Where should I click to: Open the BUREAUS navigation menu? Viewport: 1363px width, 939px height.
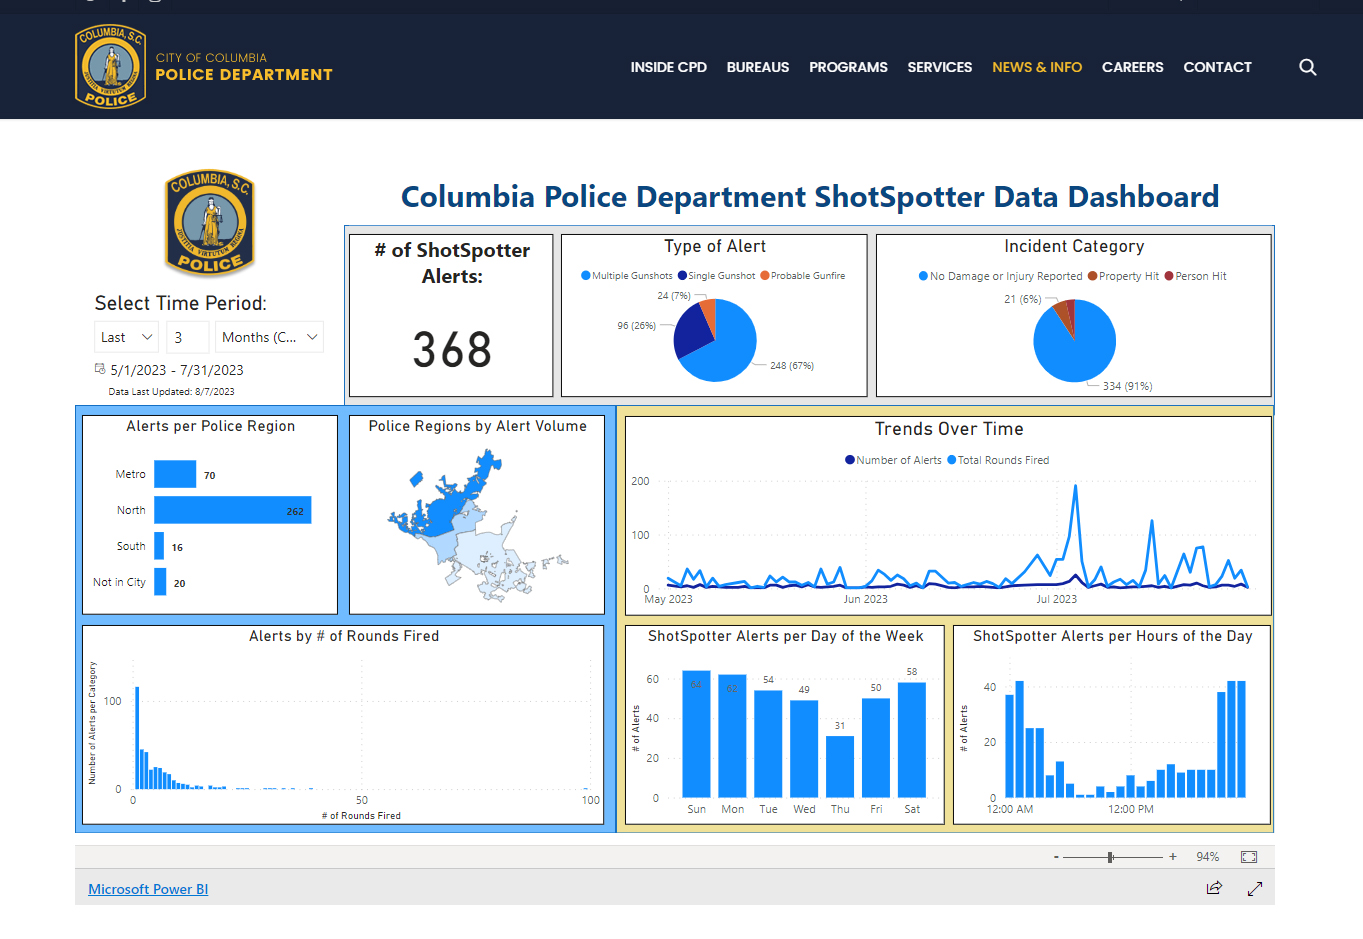757,67
